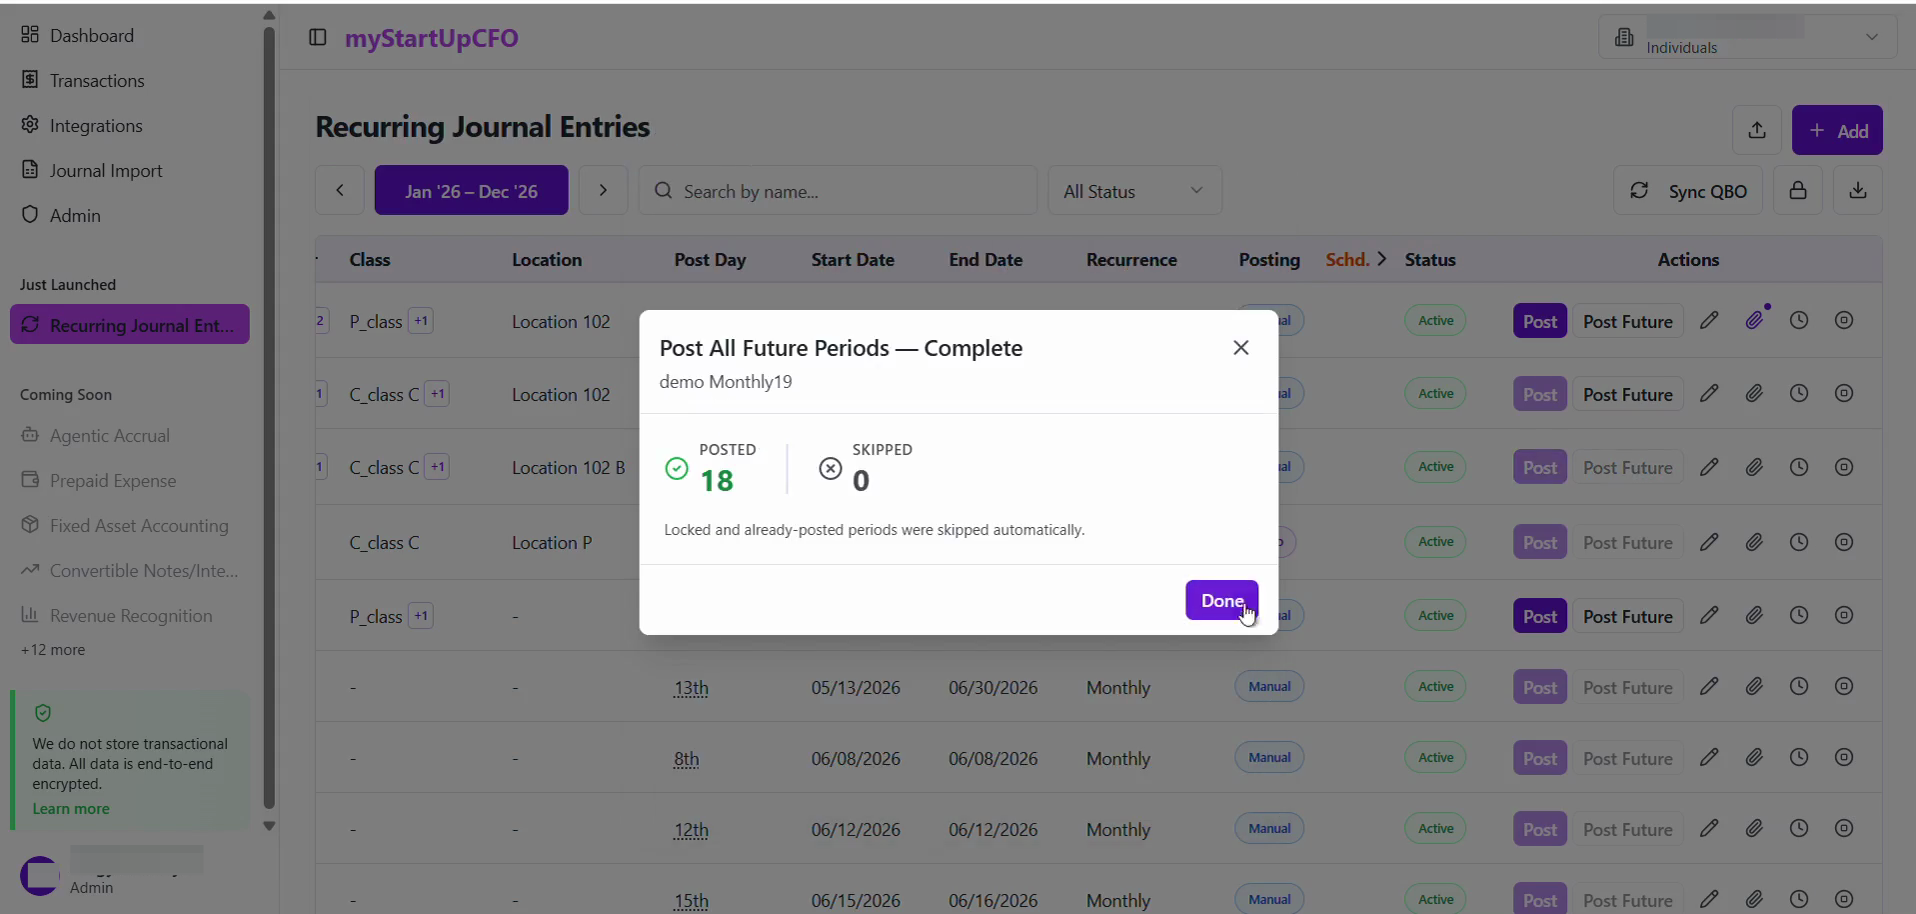The image size is (1916, 914).
Task: Click the circle icon in Location P row
Action: [x=1844, y=542]
